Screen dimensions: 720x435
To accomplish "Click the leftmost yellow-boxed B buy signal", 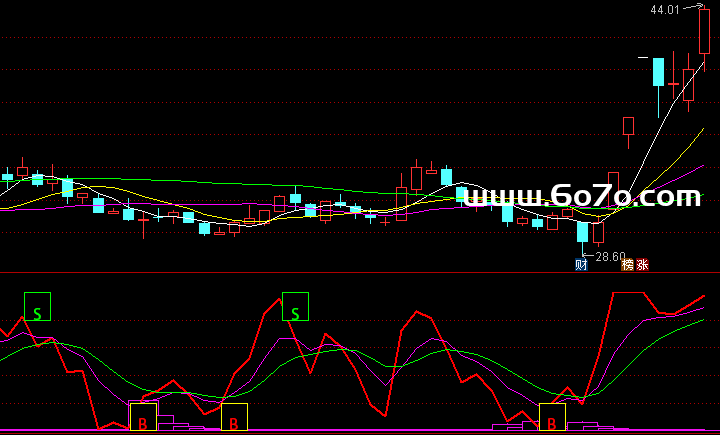I will tap(143, 418).
